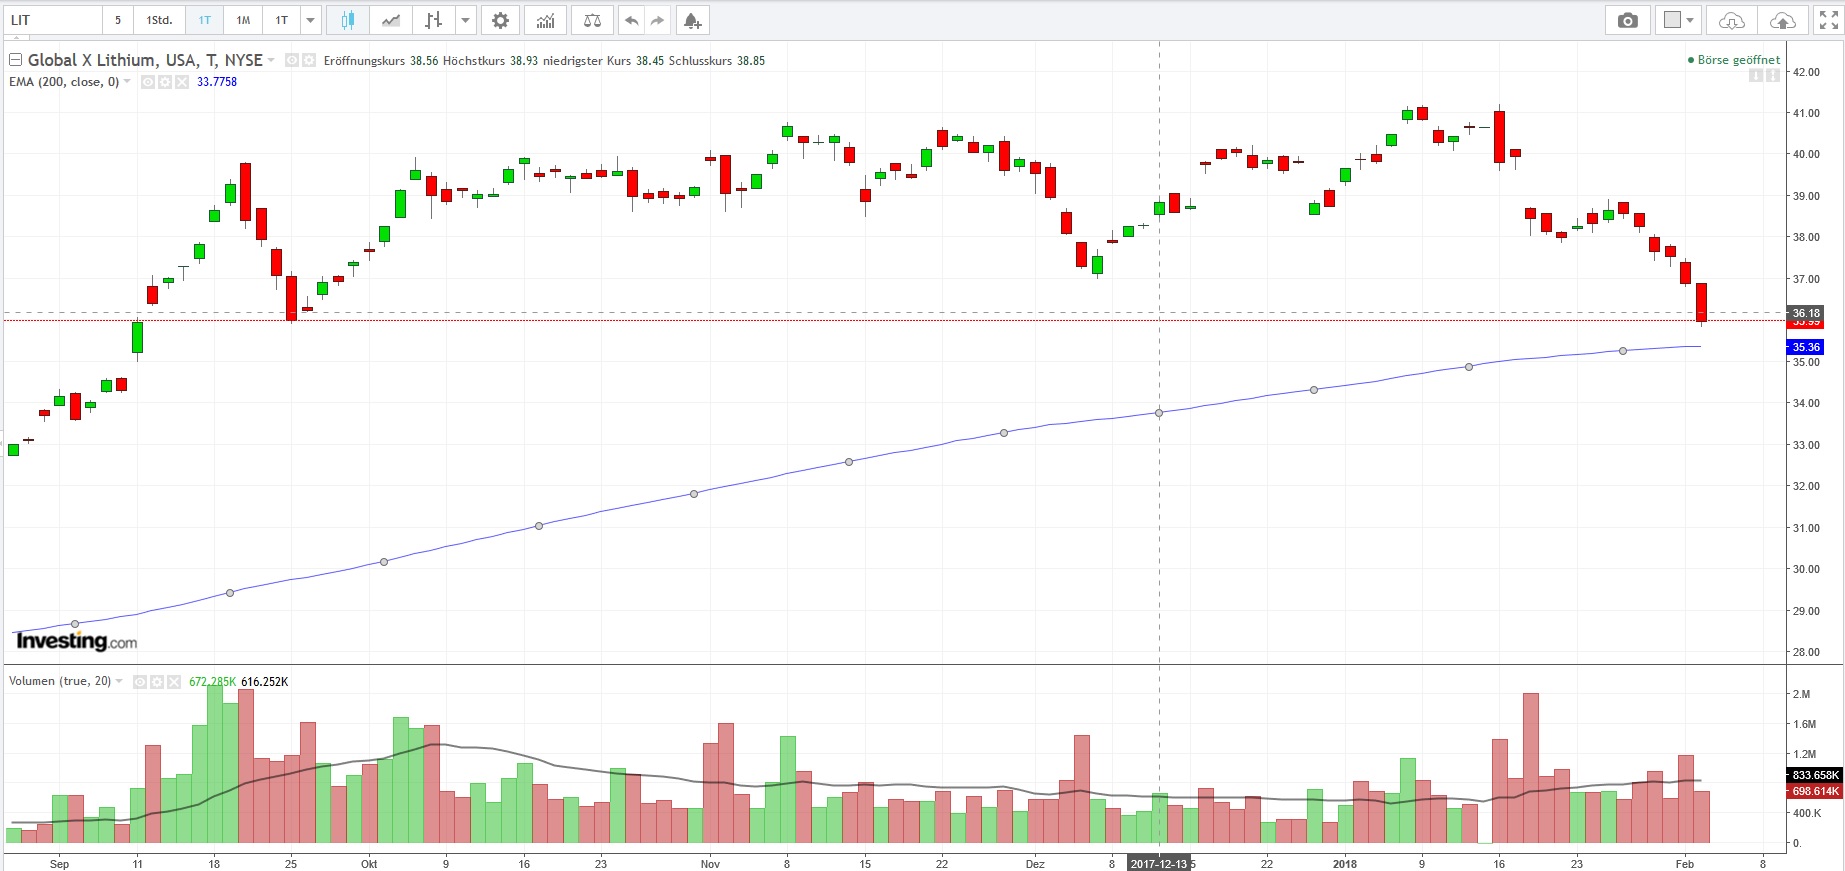Enter fullscreen chart mode
The image size is (1845, 871).
1828,20
